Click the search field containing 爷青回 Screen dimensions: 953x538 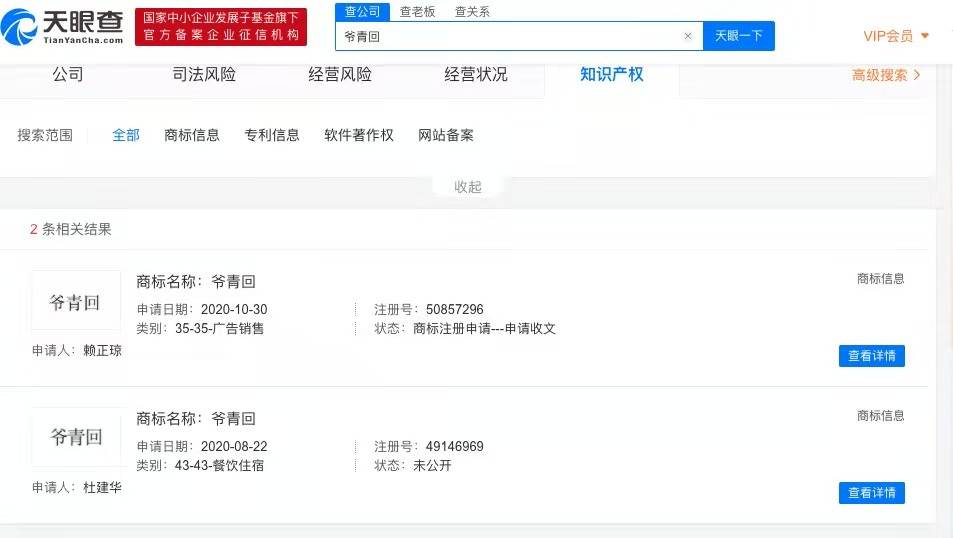[510, 36]
